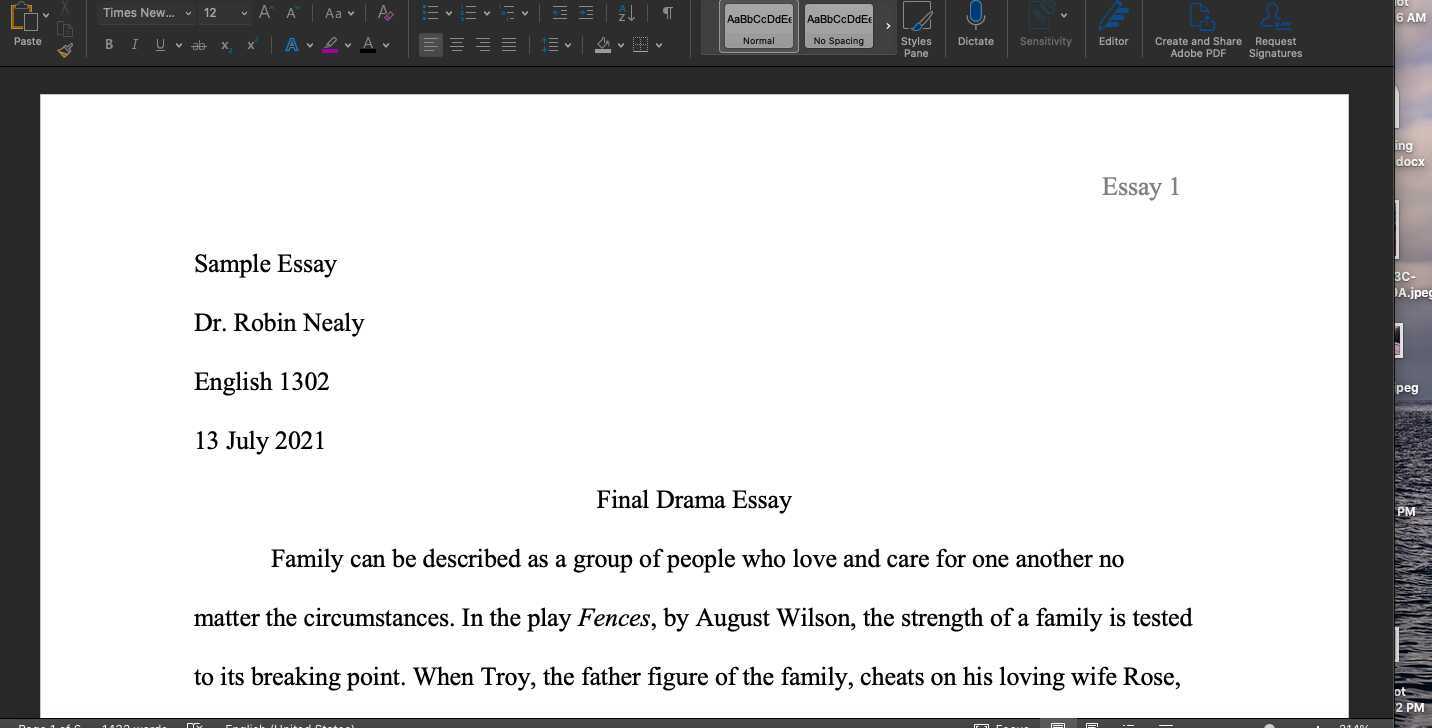The width and height of the screenshot is (1432, 728).
Task: Show paragraph marks
Action: click(x=666, y=13)
